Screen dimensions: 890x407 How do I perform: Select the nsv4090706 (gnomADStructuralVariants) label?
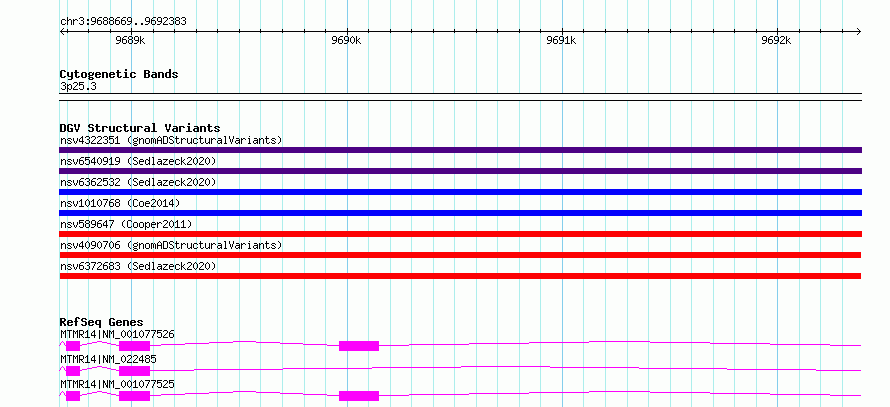point(171,245)
